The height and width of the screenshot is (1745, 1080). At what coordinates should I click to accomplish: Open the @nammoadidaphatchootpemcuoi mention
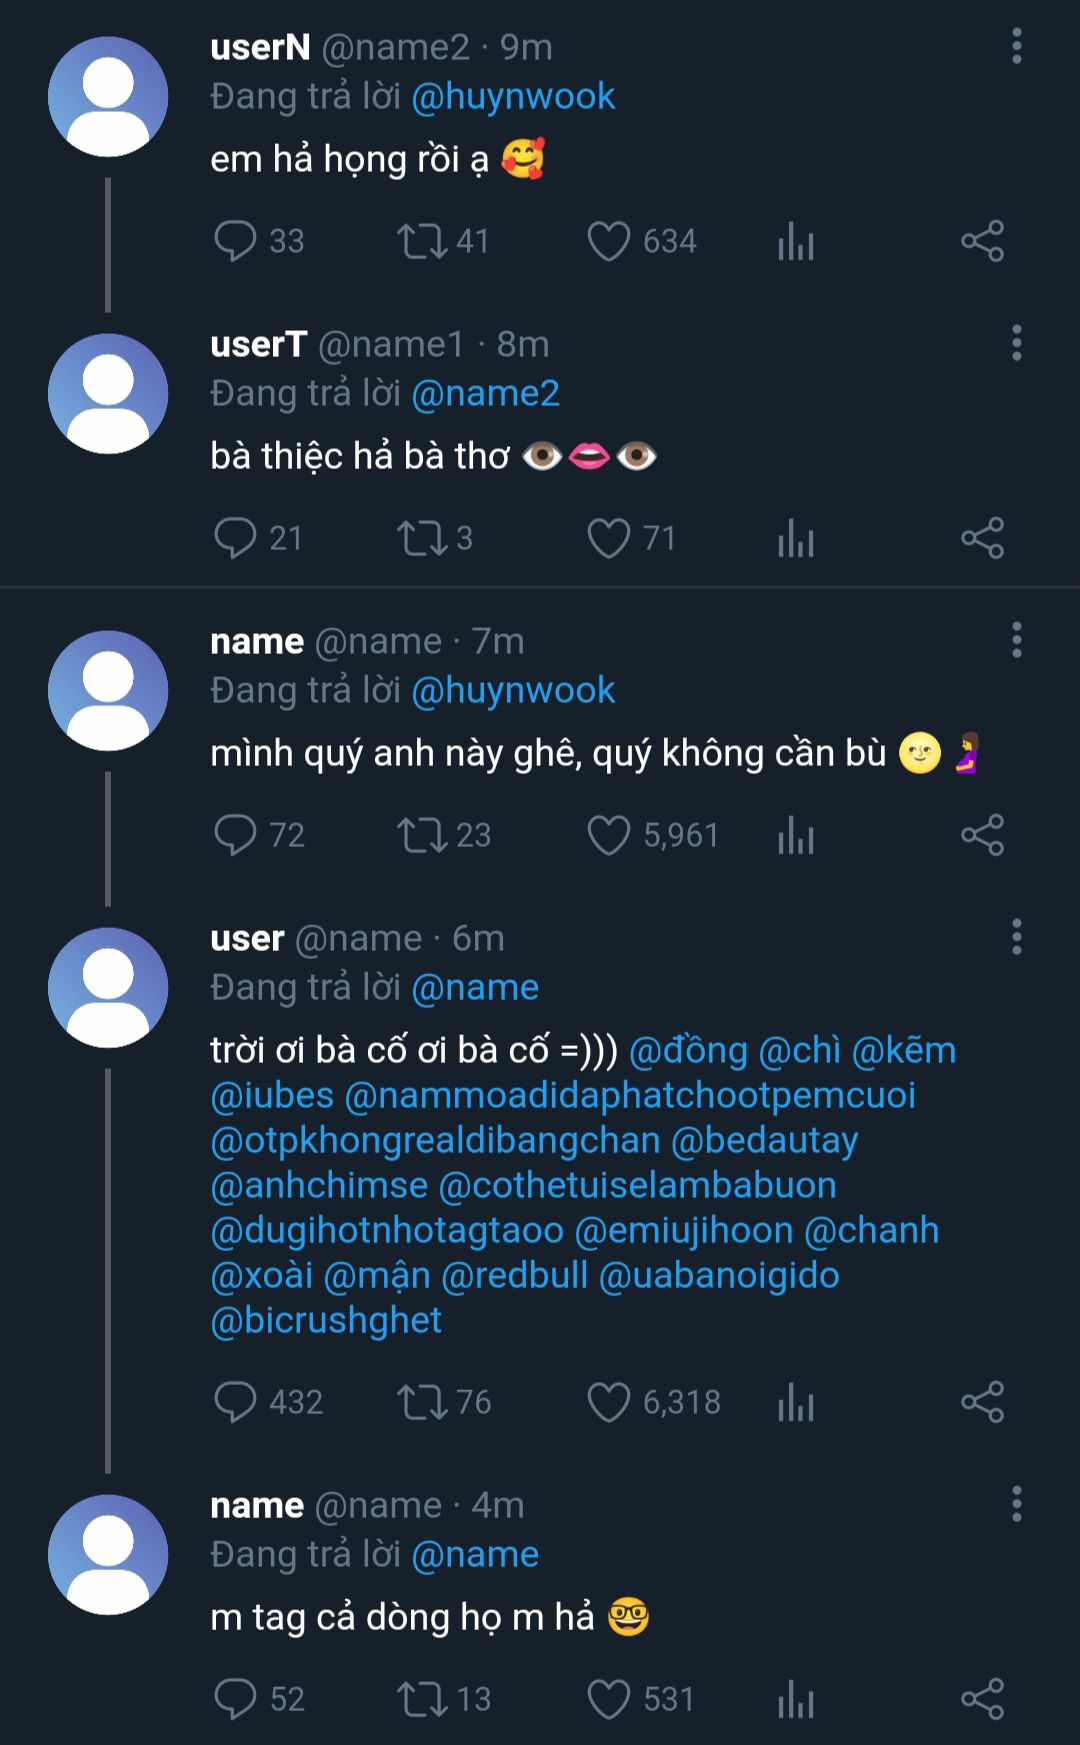pos(630,1096)
